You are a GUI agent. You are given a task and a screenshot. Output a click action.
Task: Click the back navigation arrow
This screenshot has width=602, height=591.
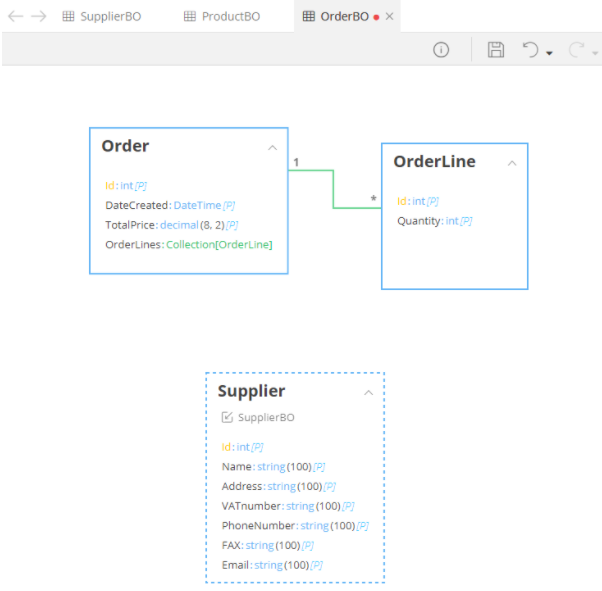click(15, 16)
